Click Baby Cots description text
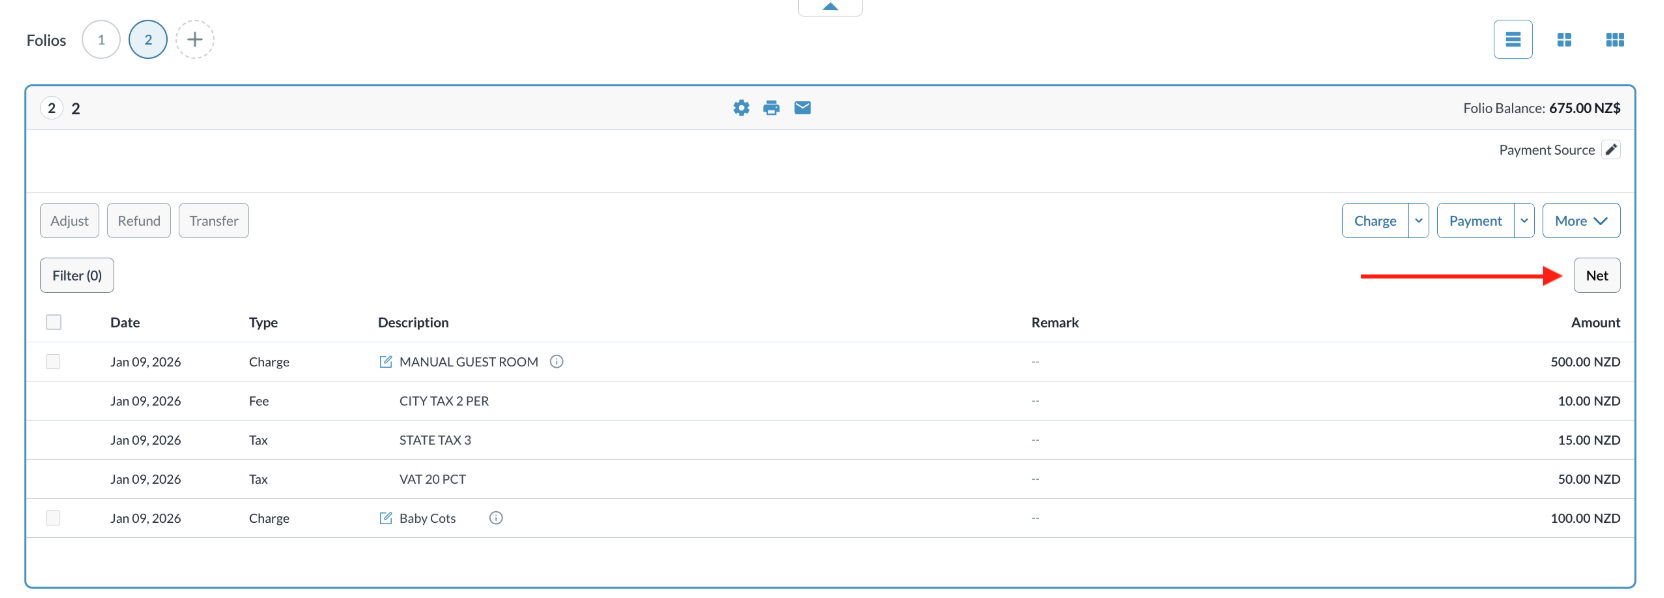 point(427,518)
